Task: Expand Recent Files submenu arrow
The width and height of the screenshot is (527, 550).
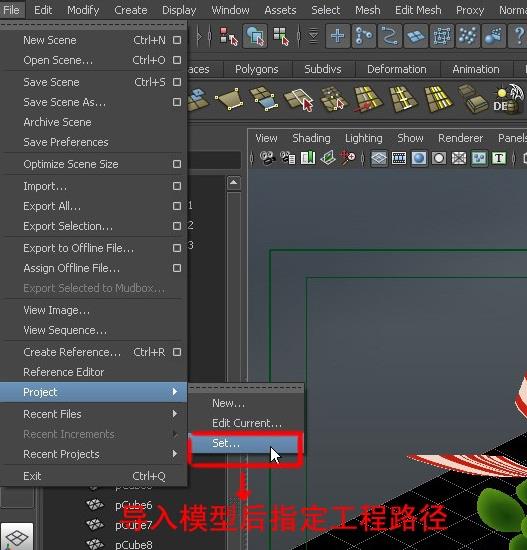Action: 175,414
